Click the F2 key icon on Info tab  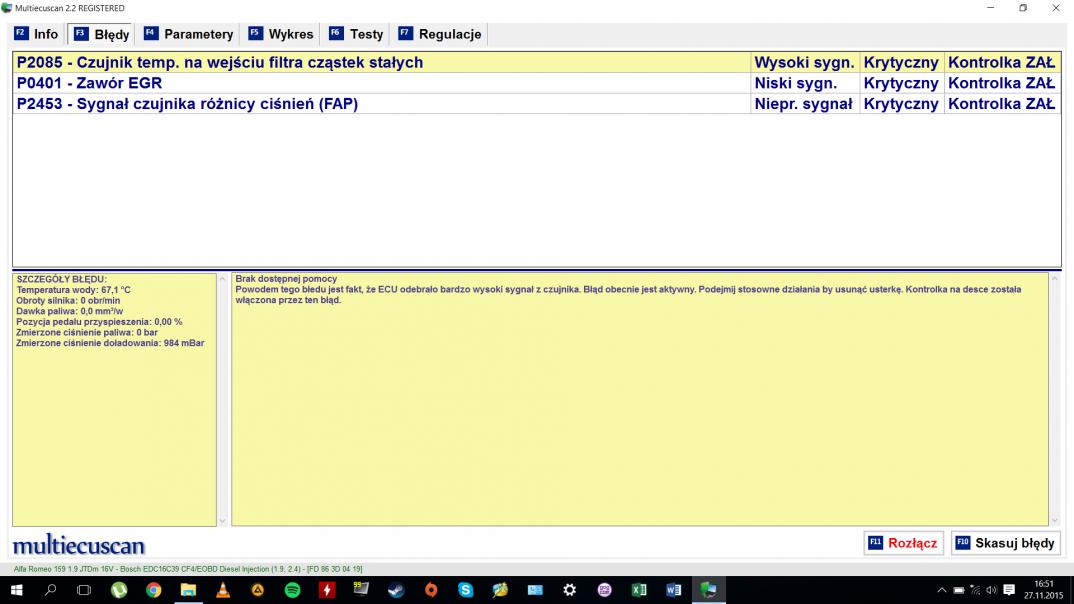pyautogui.click(x=21, y=33)
